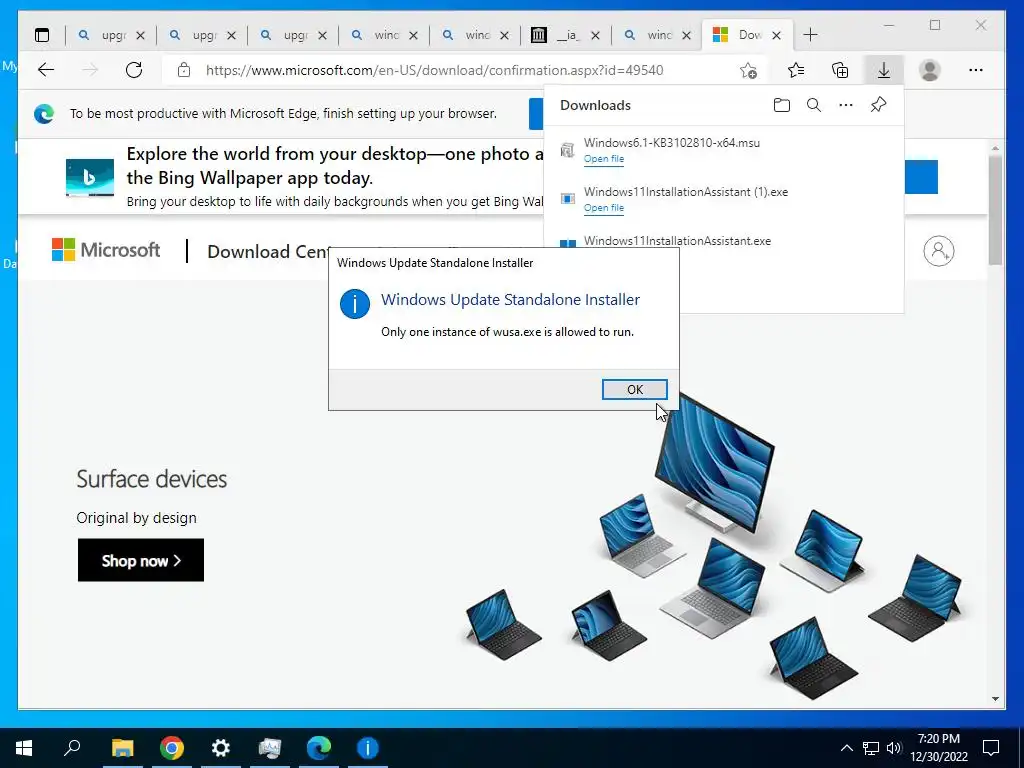Viewport: 1024px width, 768px height.
Task: Open downloads folder icon in Downloads panel
Action: point(782,105)
